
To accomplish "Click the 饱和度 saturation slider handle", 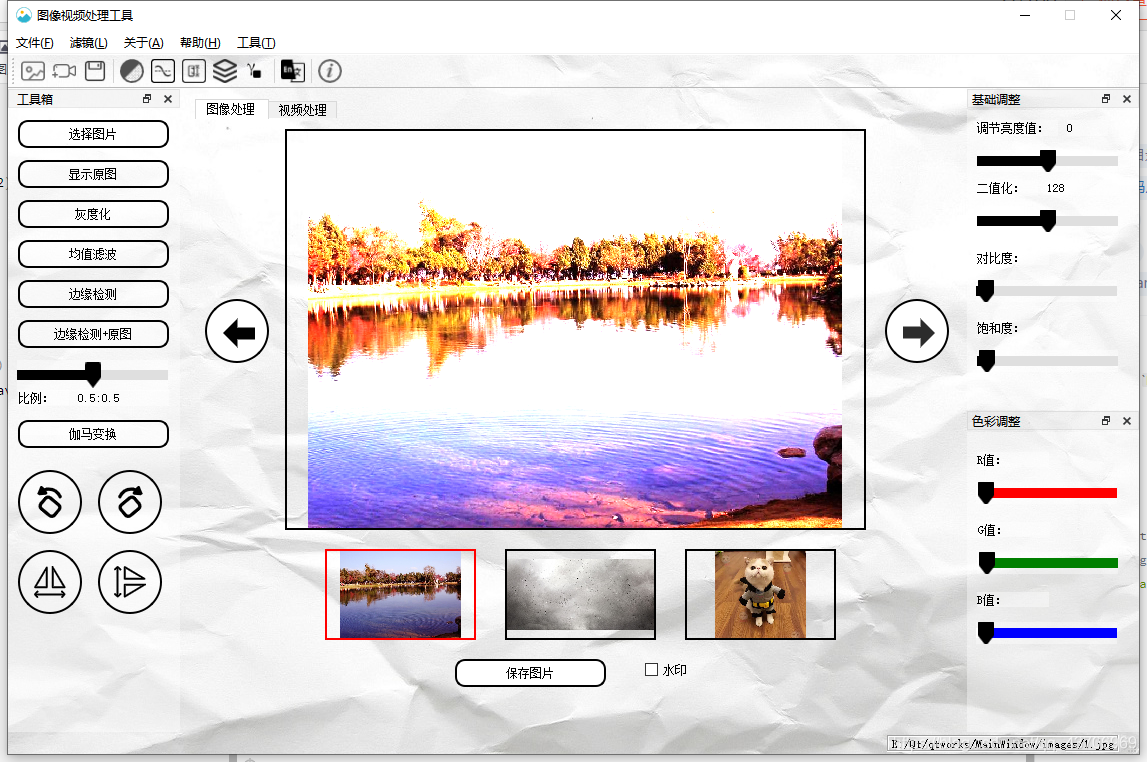I will (x=986, y=360).
